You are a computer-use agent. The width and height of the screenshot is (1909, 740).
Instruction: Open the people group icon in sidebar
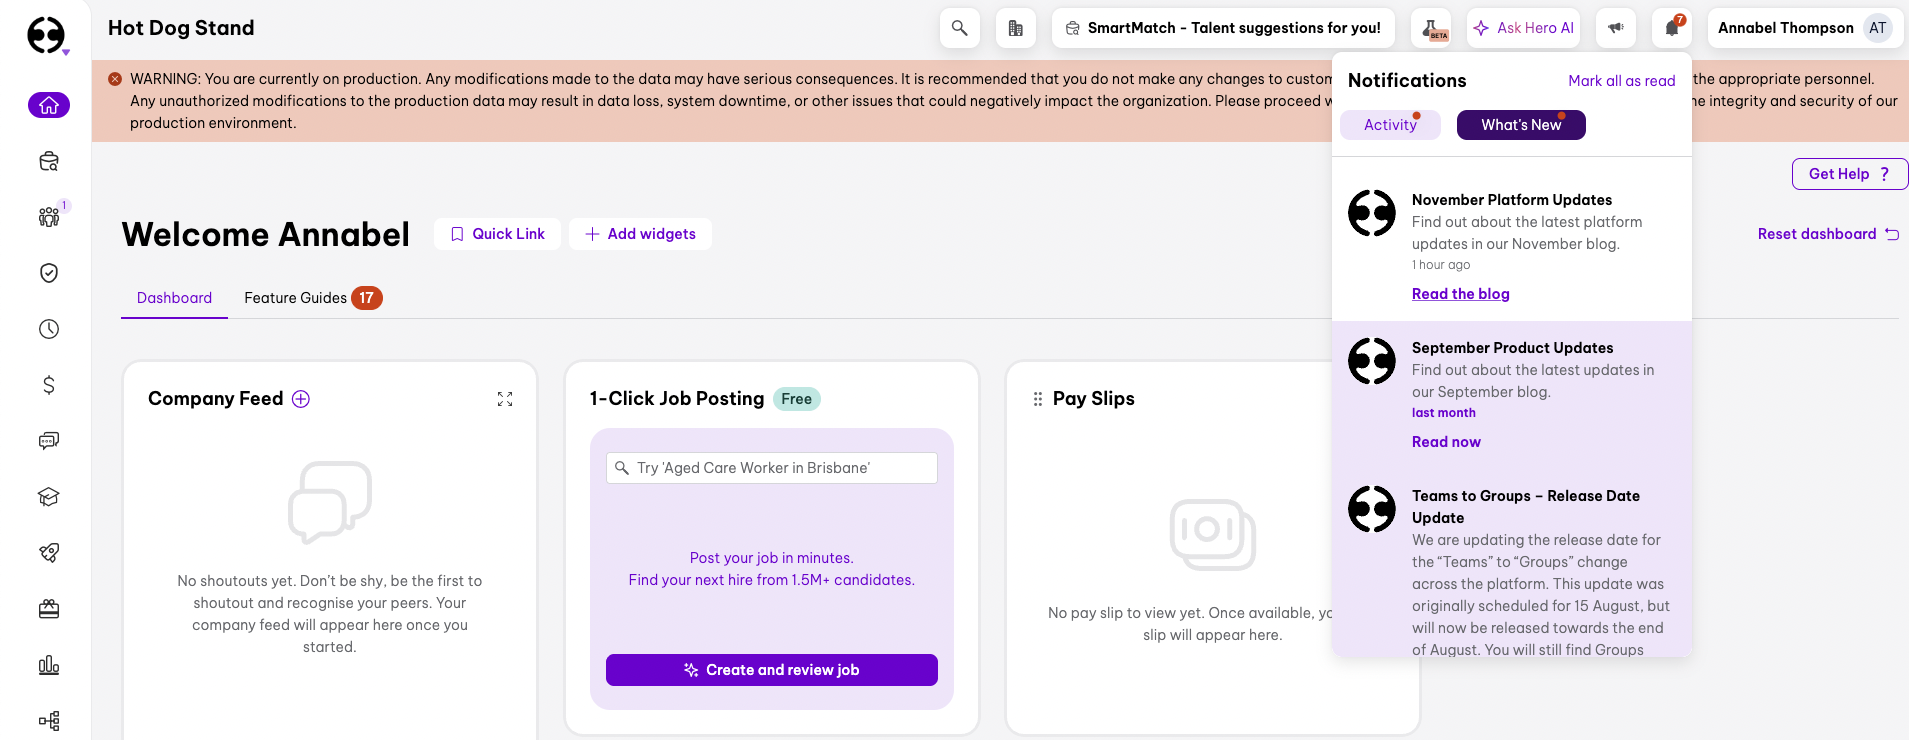(x=49, y=217)
